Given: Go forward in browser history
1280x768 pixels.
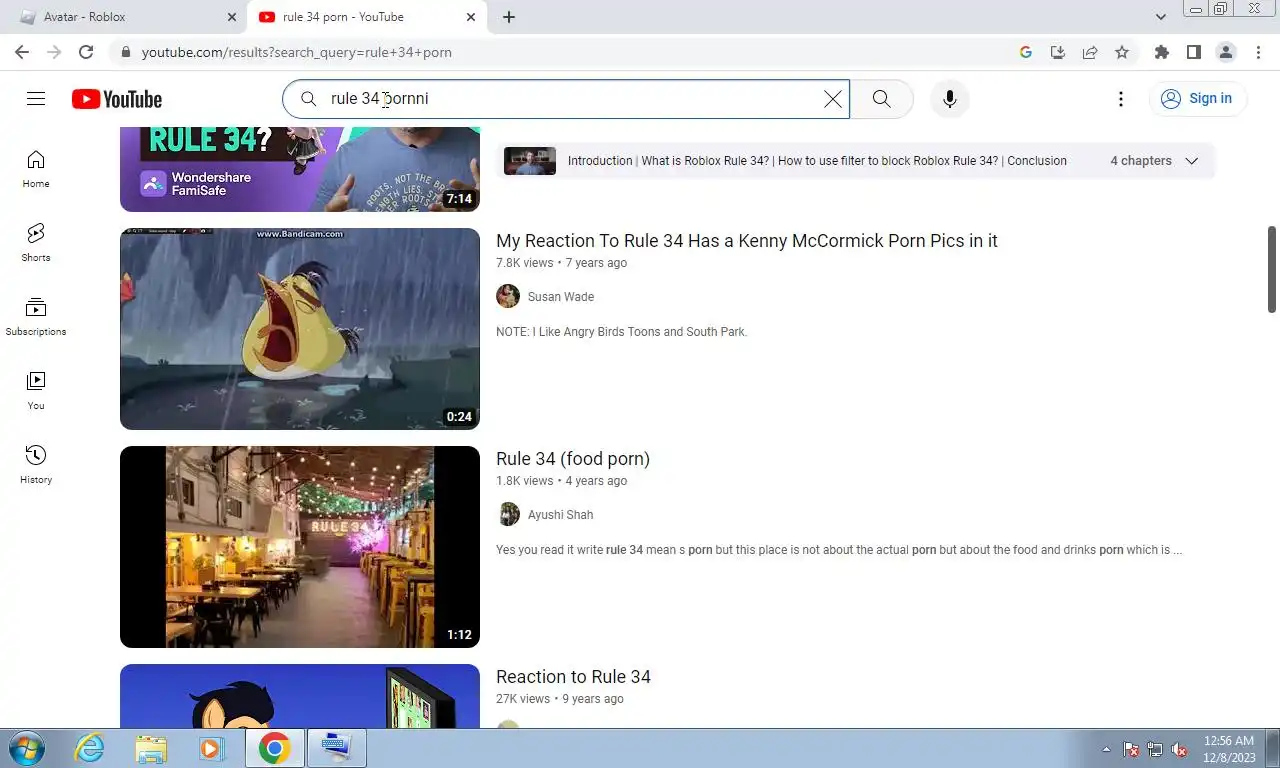Looking at the screenshot, I should 54,52.
